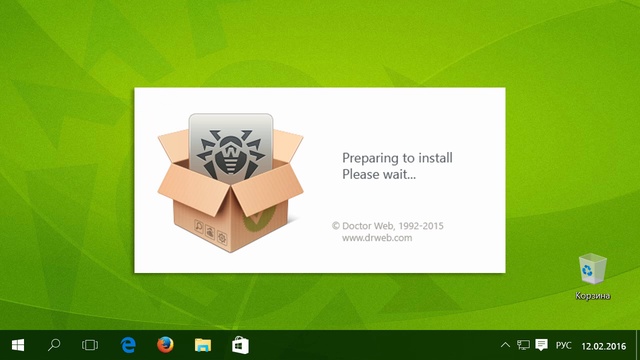
Task: Click the Dr.Web spider box logo
Action: [x=231, y=183]
